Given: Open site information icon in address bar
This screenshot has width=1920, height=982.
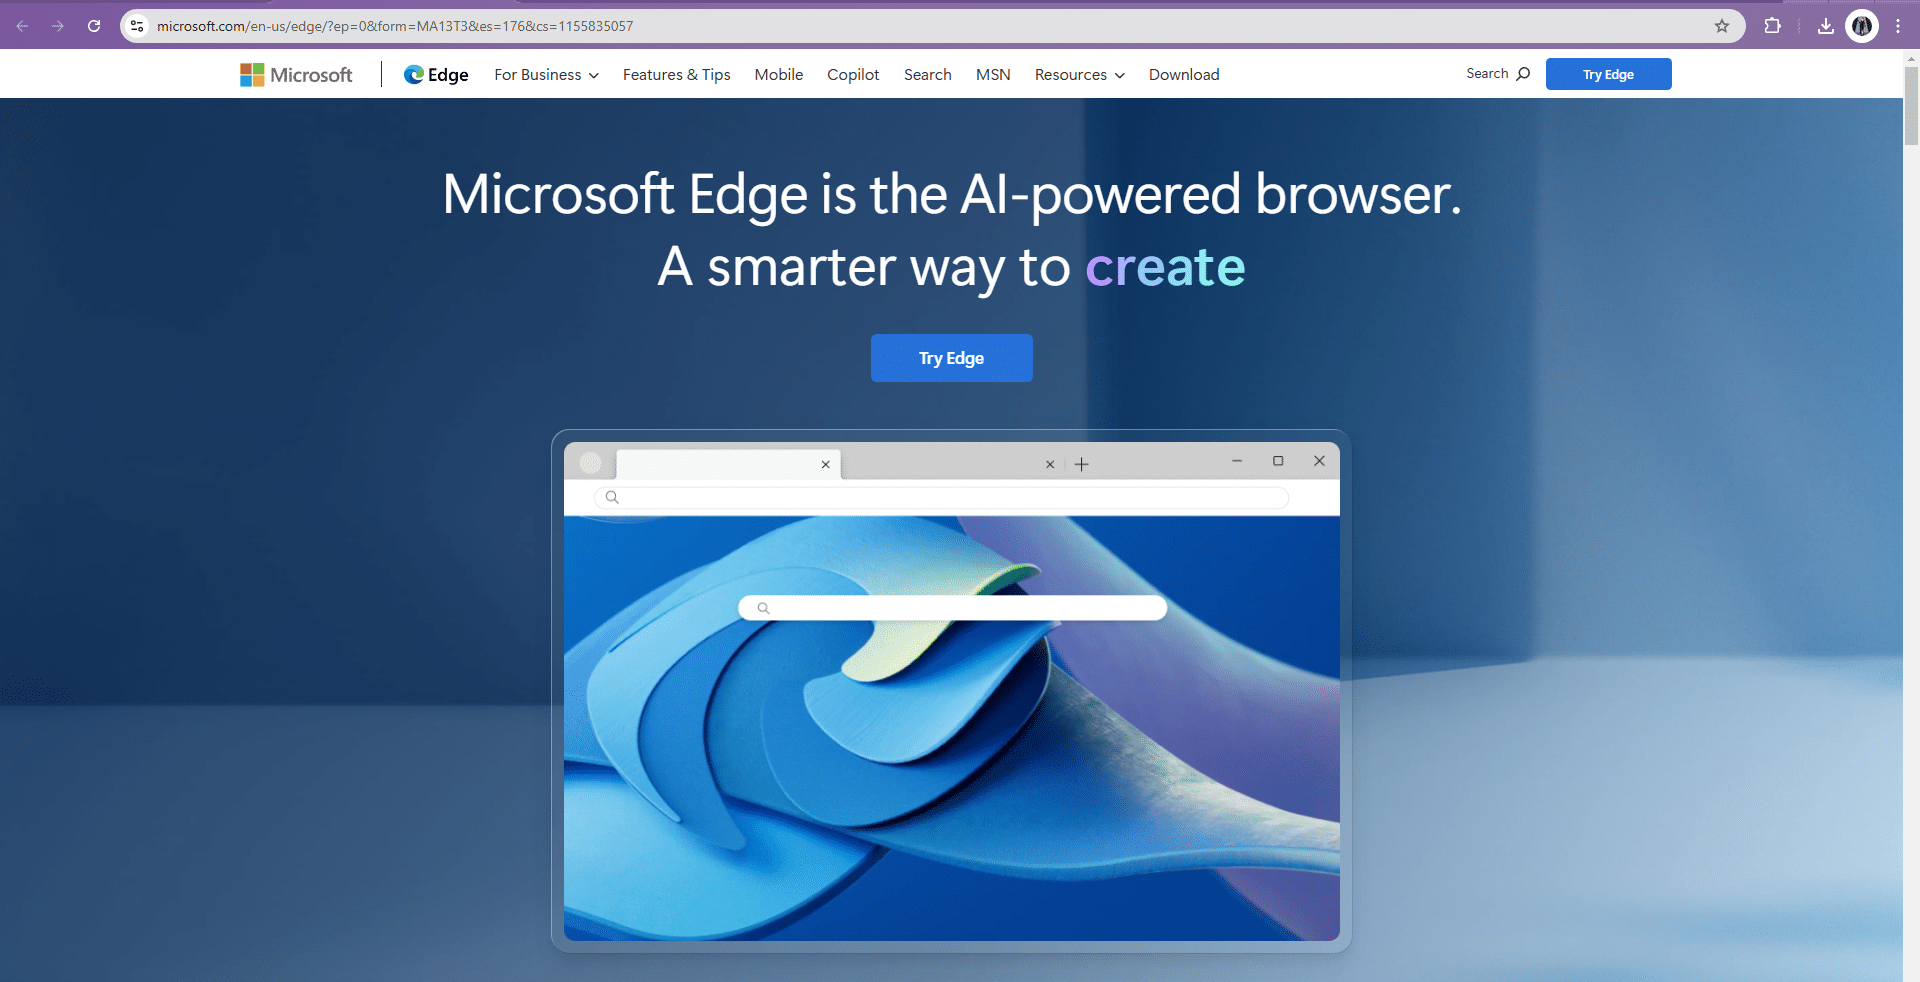Looking at the screenshot, I should point(138,26).
